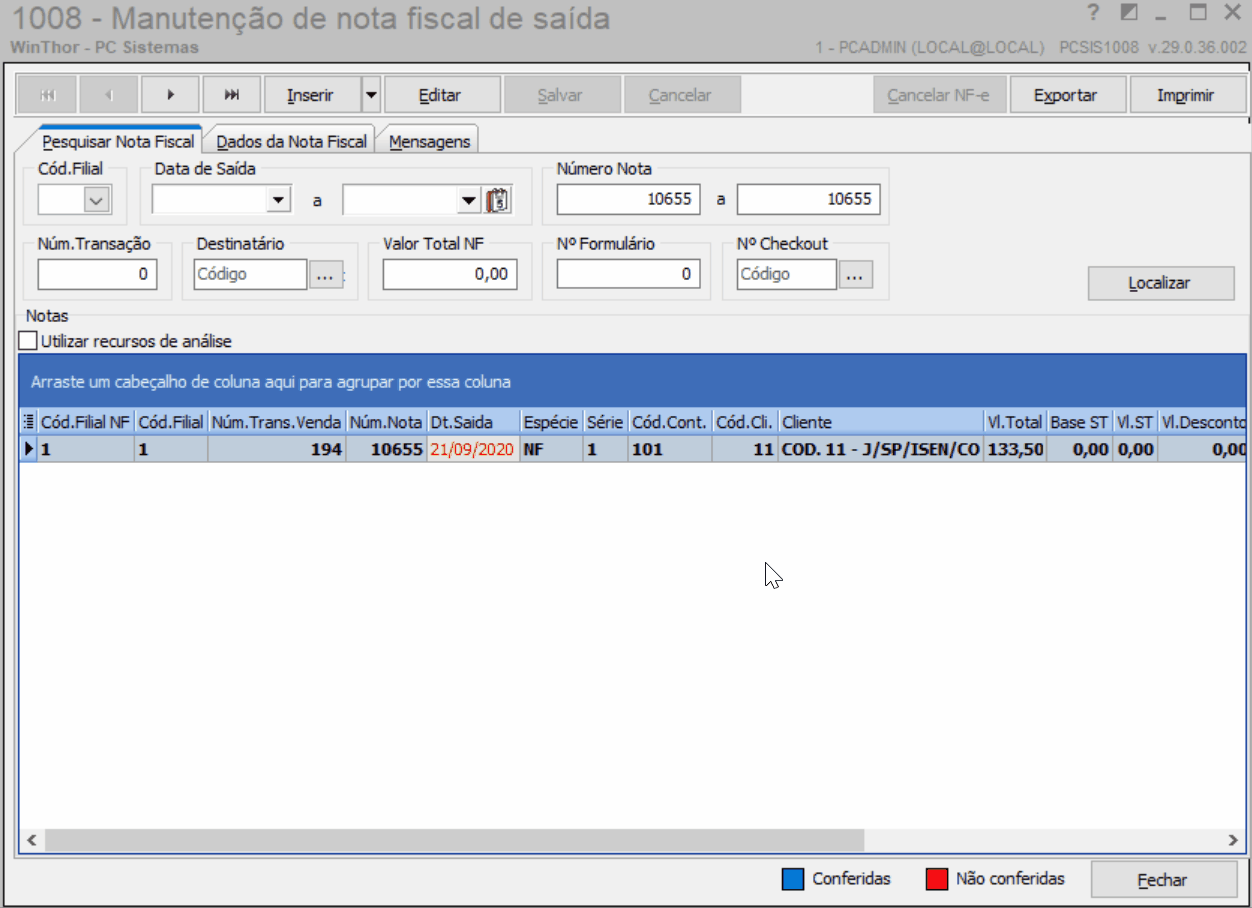
Task: Sort by Núm.Trans.Venda column header
Action: (x=277, y=422)
